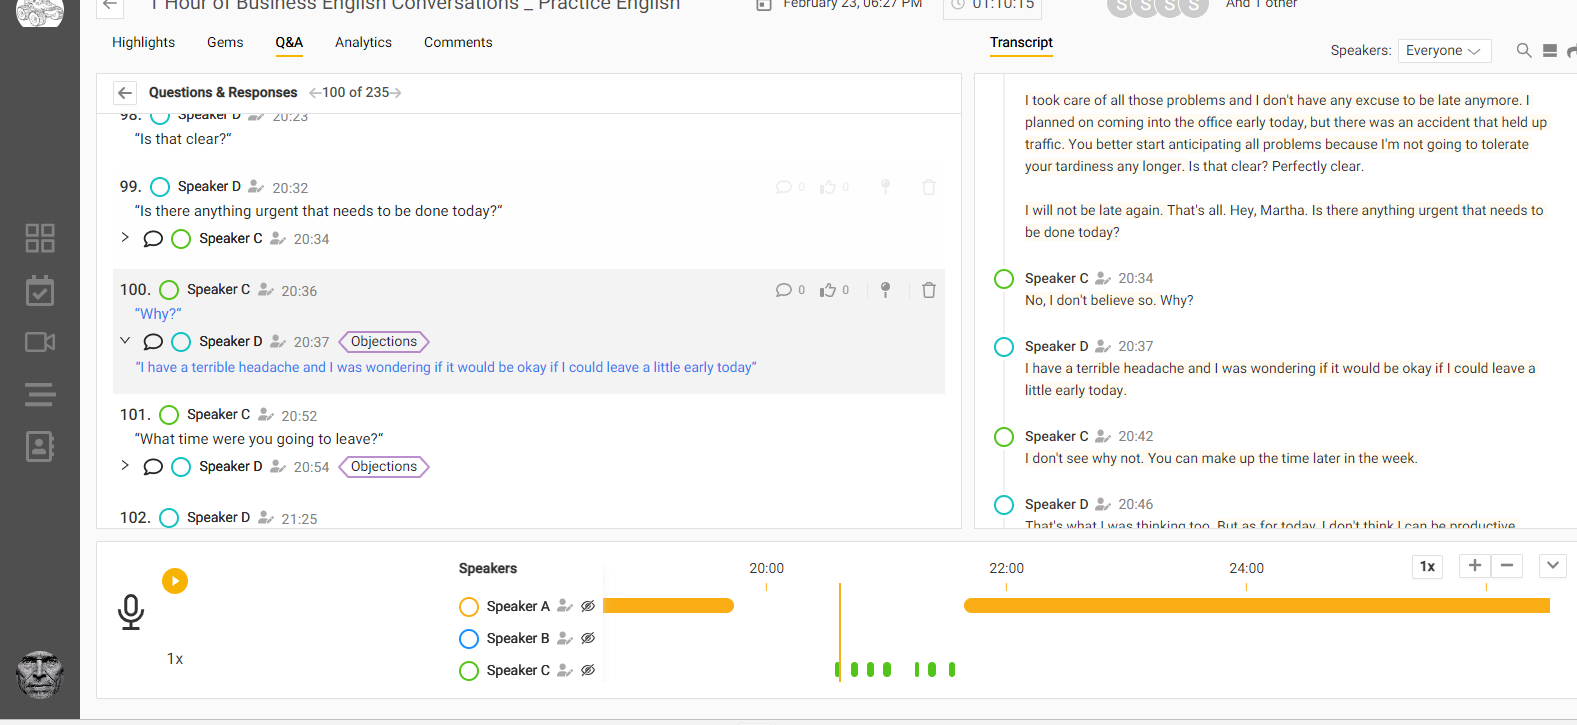The image size is (1577, 725).
Task: Open the user avatar at sidebar bottom
Action: [40, 675]
